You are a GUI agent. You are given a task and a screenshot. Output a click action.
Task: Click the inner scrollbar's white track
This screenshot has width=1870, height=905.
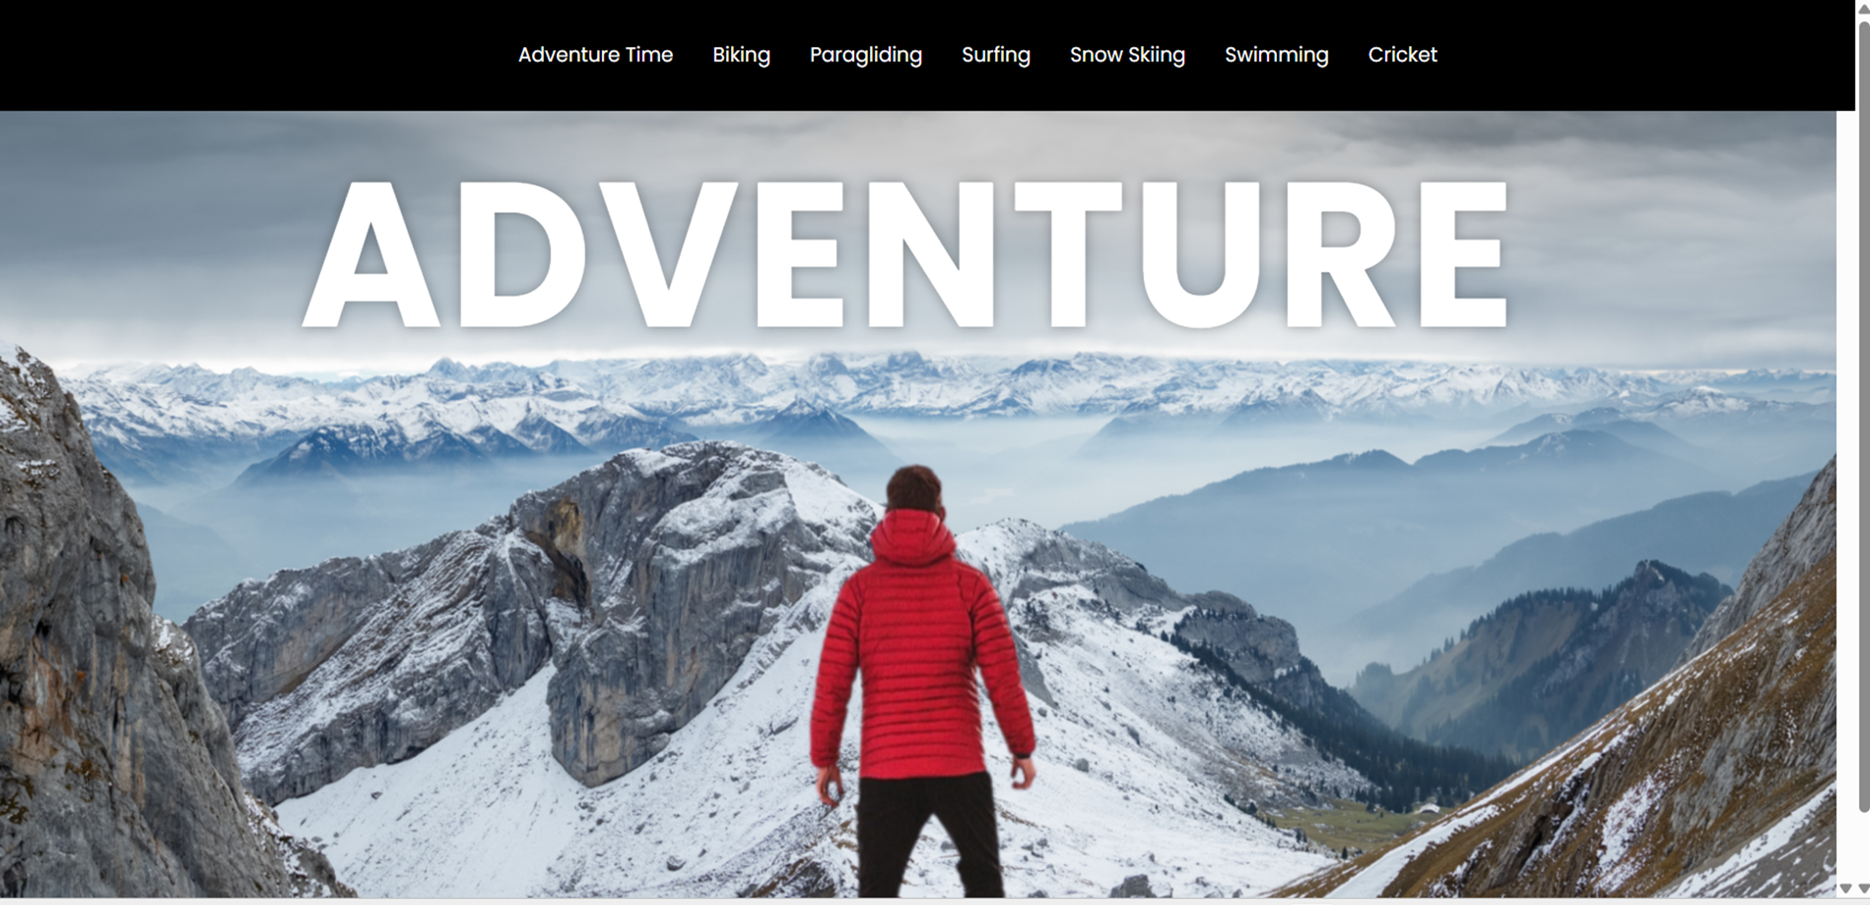click(x=1846, y=495)
